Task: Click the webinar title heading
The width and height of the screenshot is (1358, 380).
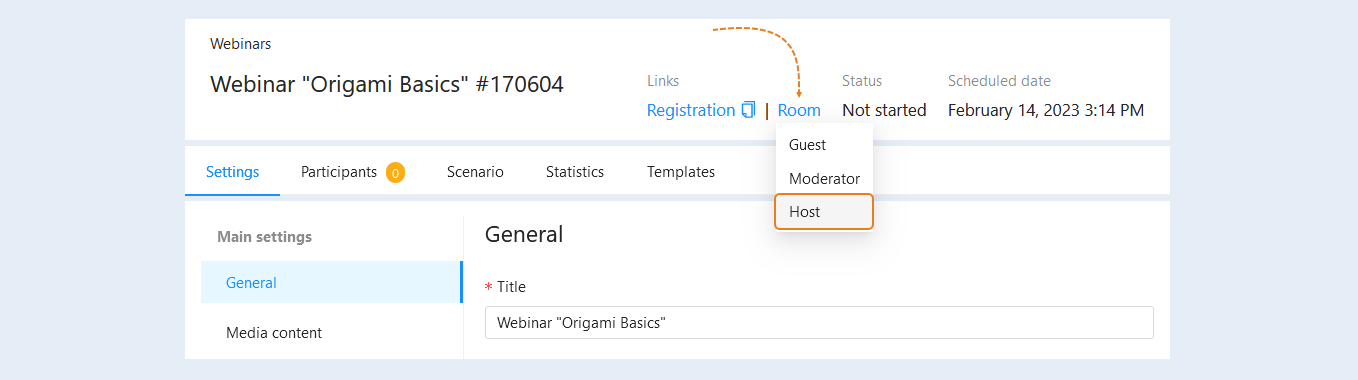Action: [387, 84]
